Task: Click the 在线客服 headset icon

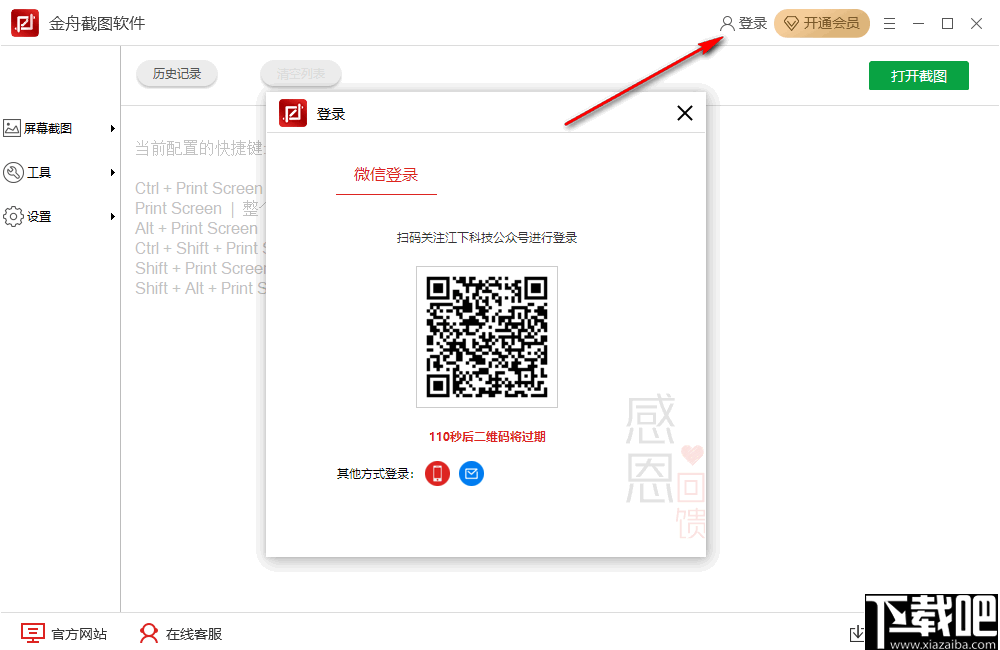Action: pos(149,633)
